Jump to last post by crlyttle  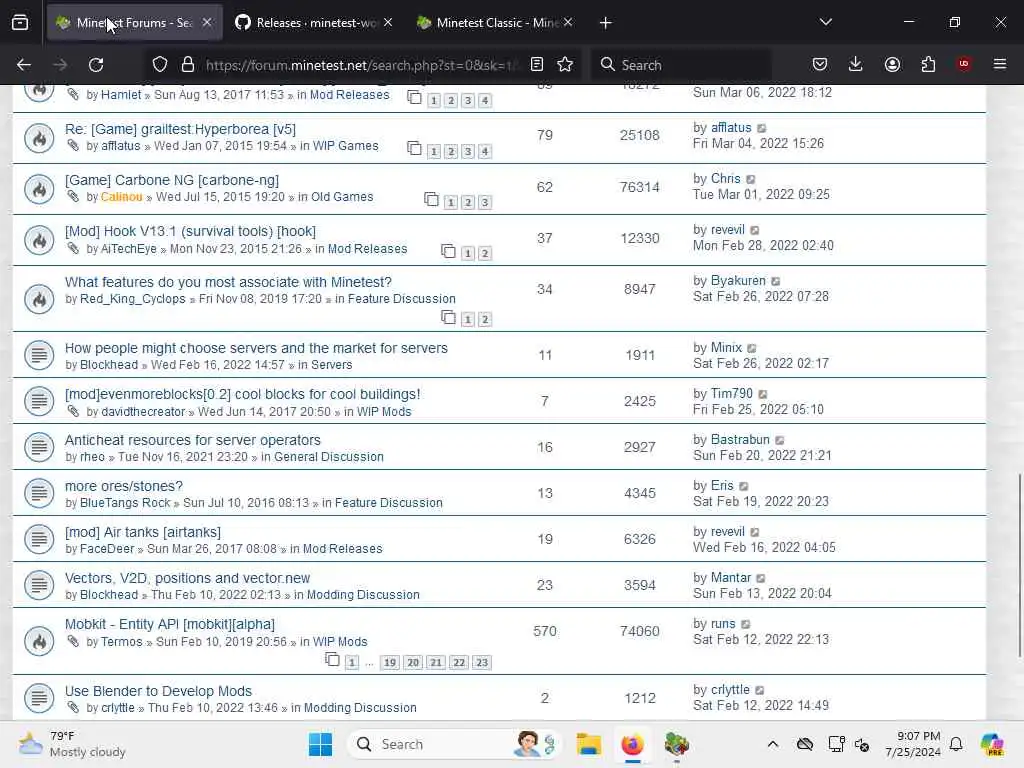click(760, 690)
